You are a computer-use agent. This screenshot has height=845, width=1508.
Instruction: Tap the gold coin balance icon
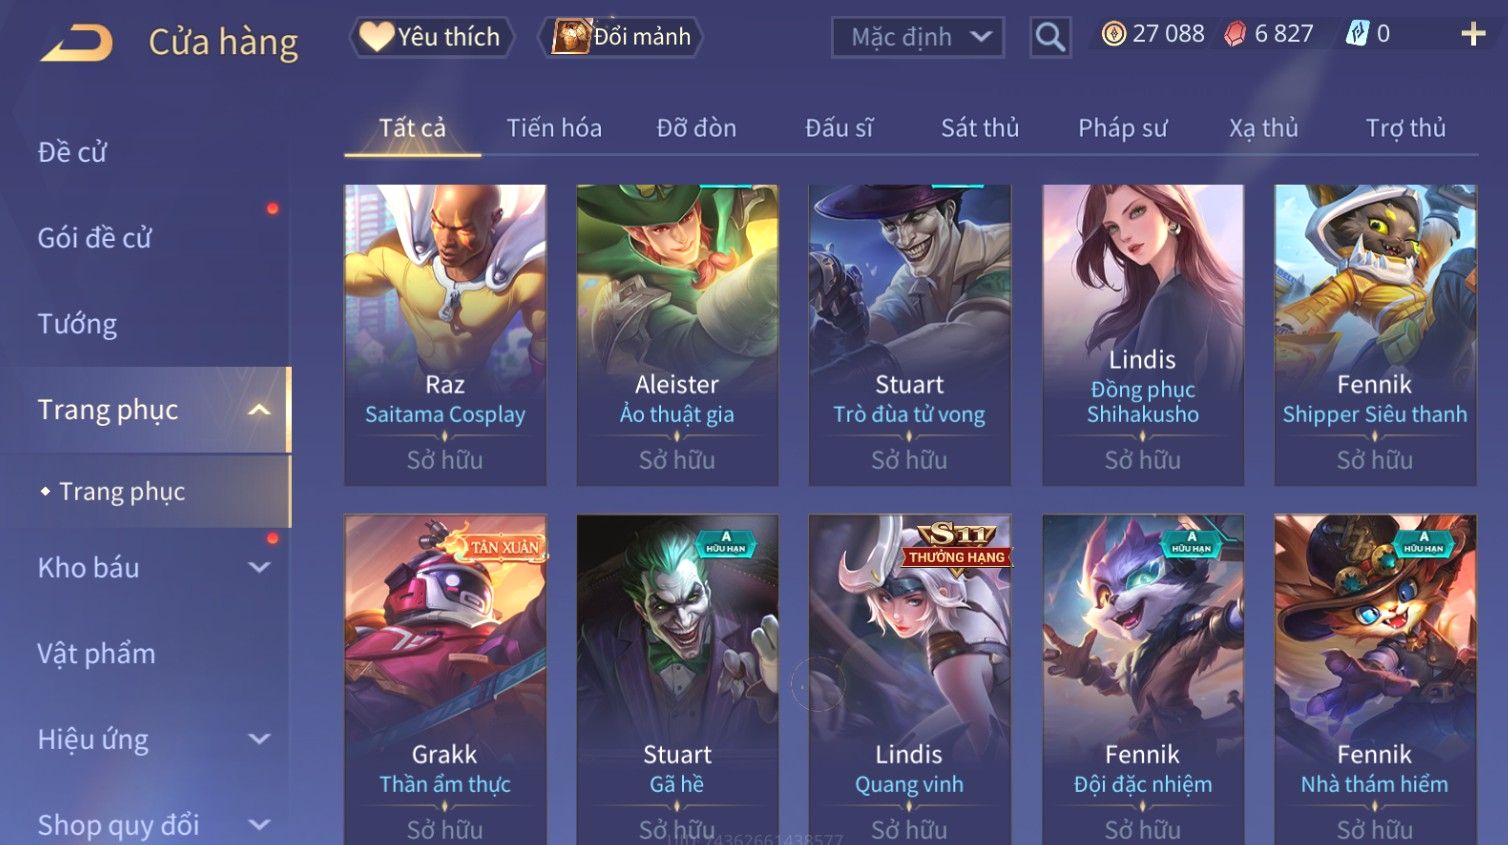click(x=1113, y=34)
